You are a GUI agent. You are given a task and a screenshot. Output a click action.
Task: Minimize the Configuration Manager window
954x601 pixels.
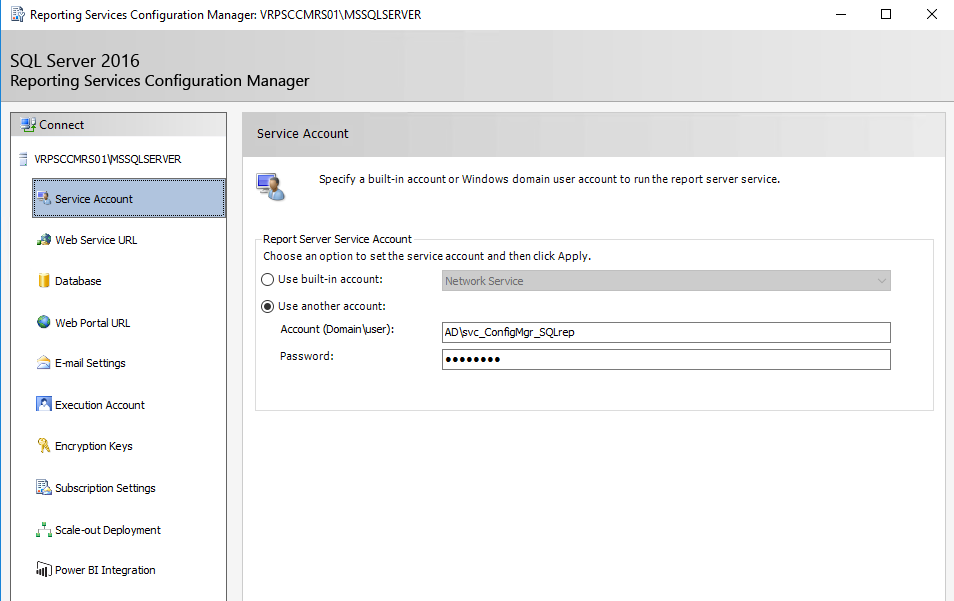click(841, 15)
